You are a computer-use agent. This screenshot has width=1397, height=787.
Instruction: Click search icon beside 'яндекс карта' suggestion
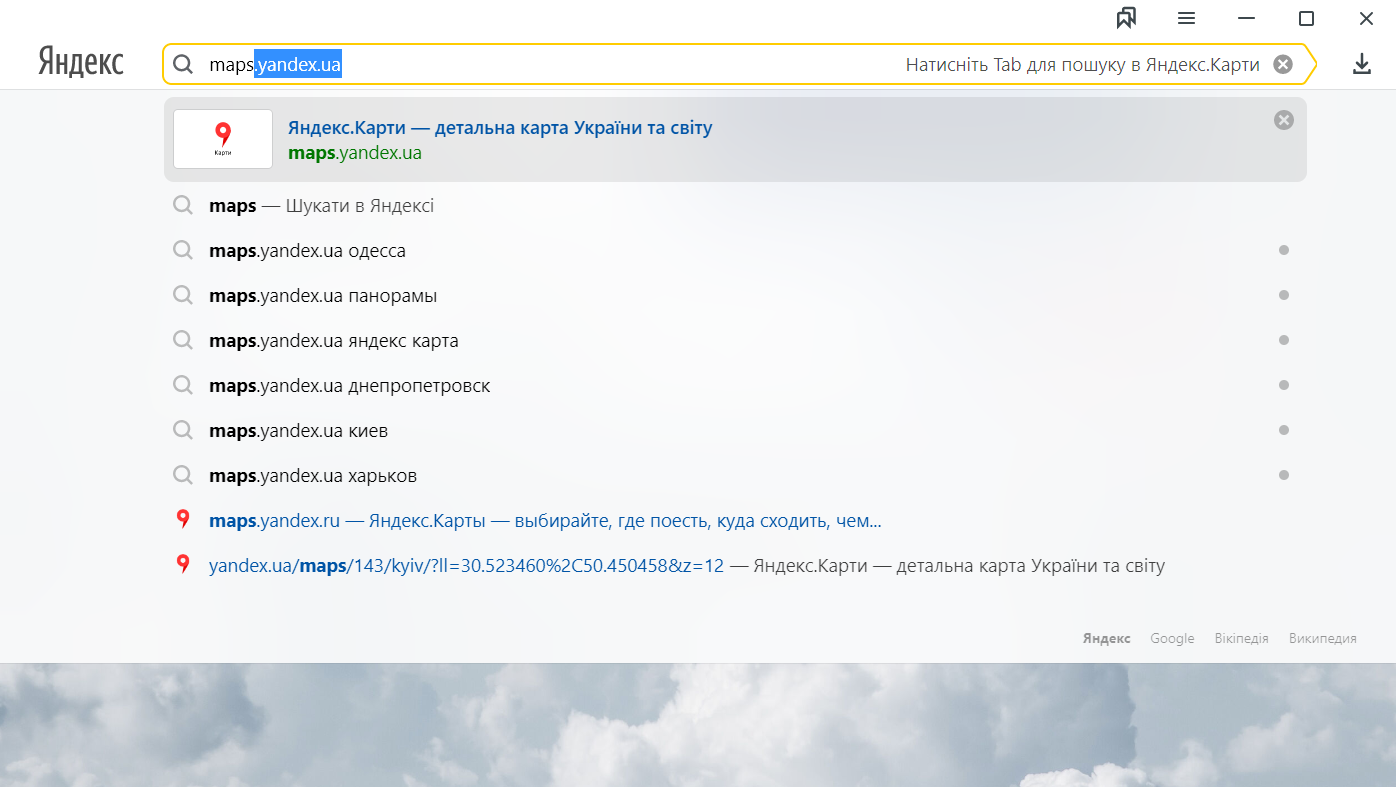[x=183, y=340]
